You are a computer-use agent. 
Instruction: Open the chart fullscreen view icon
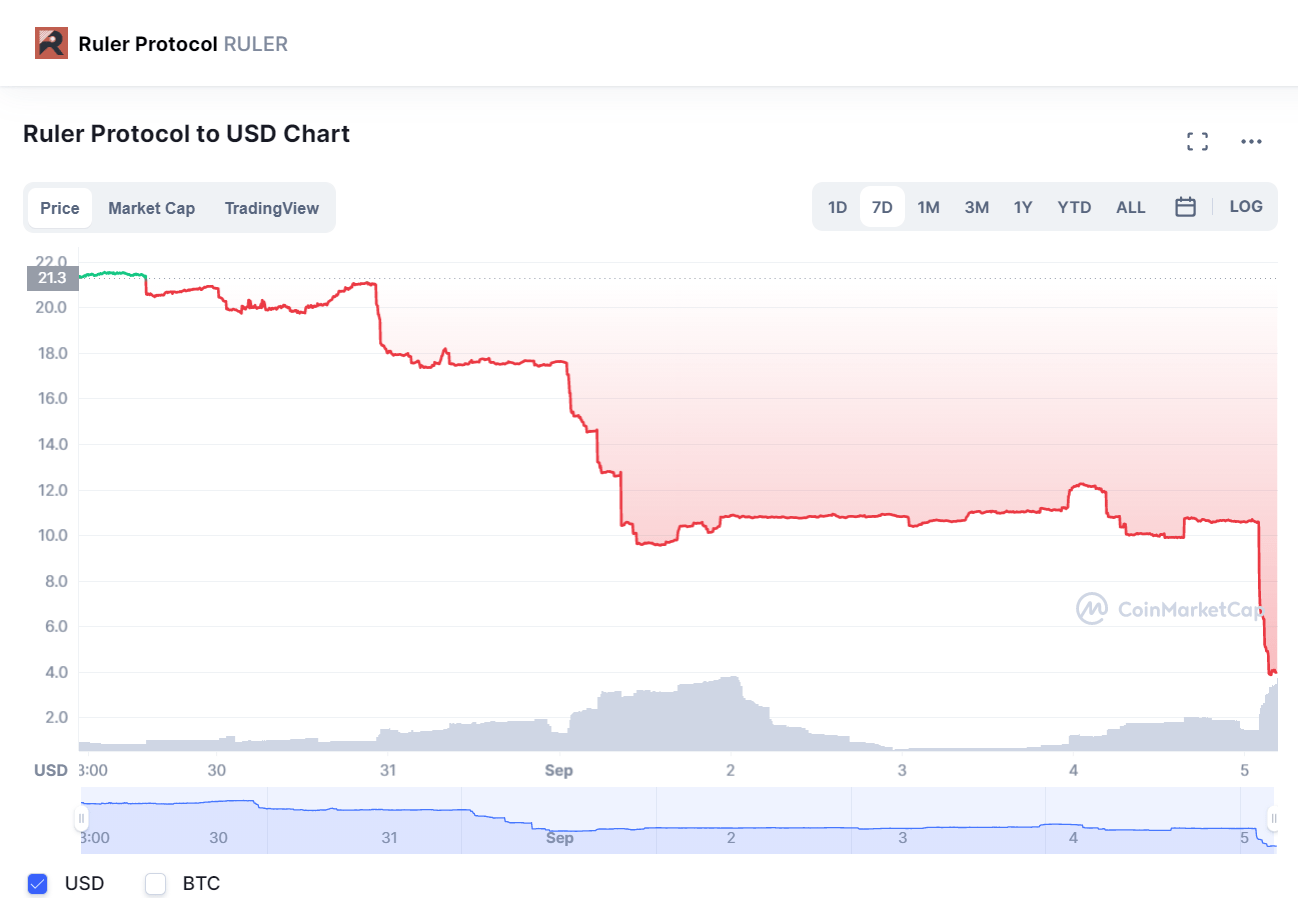pyautogui.click(x=1197, y=141)
